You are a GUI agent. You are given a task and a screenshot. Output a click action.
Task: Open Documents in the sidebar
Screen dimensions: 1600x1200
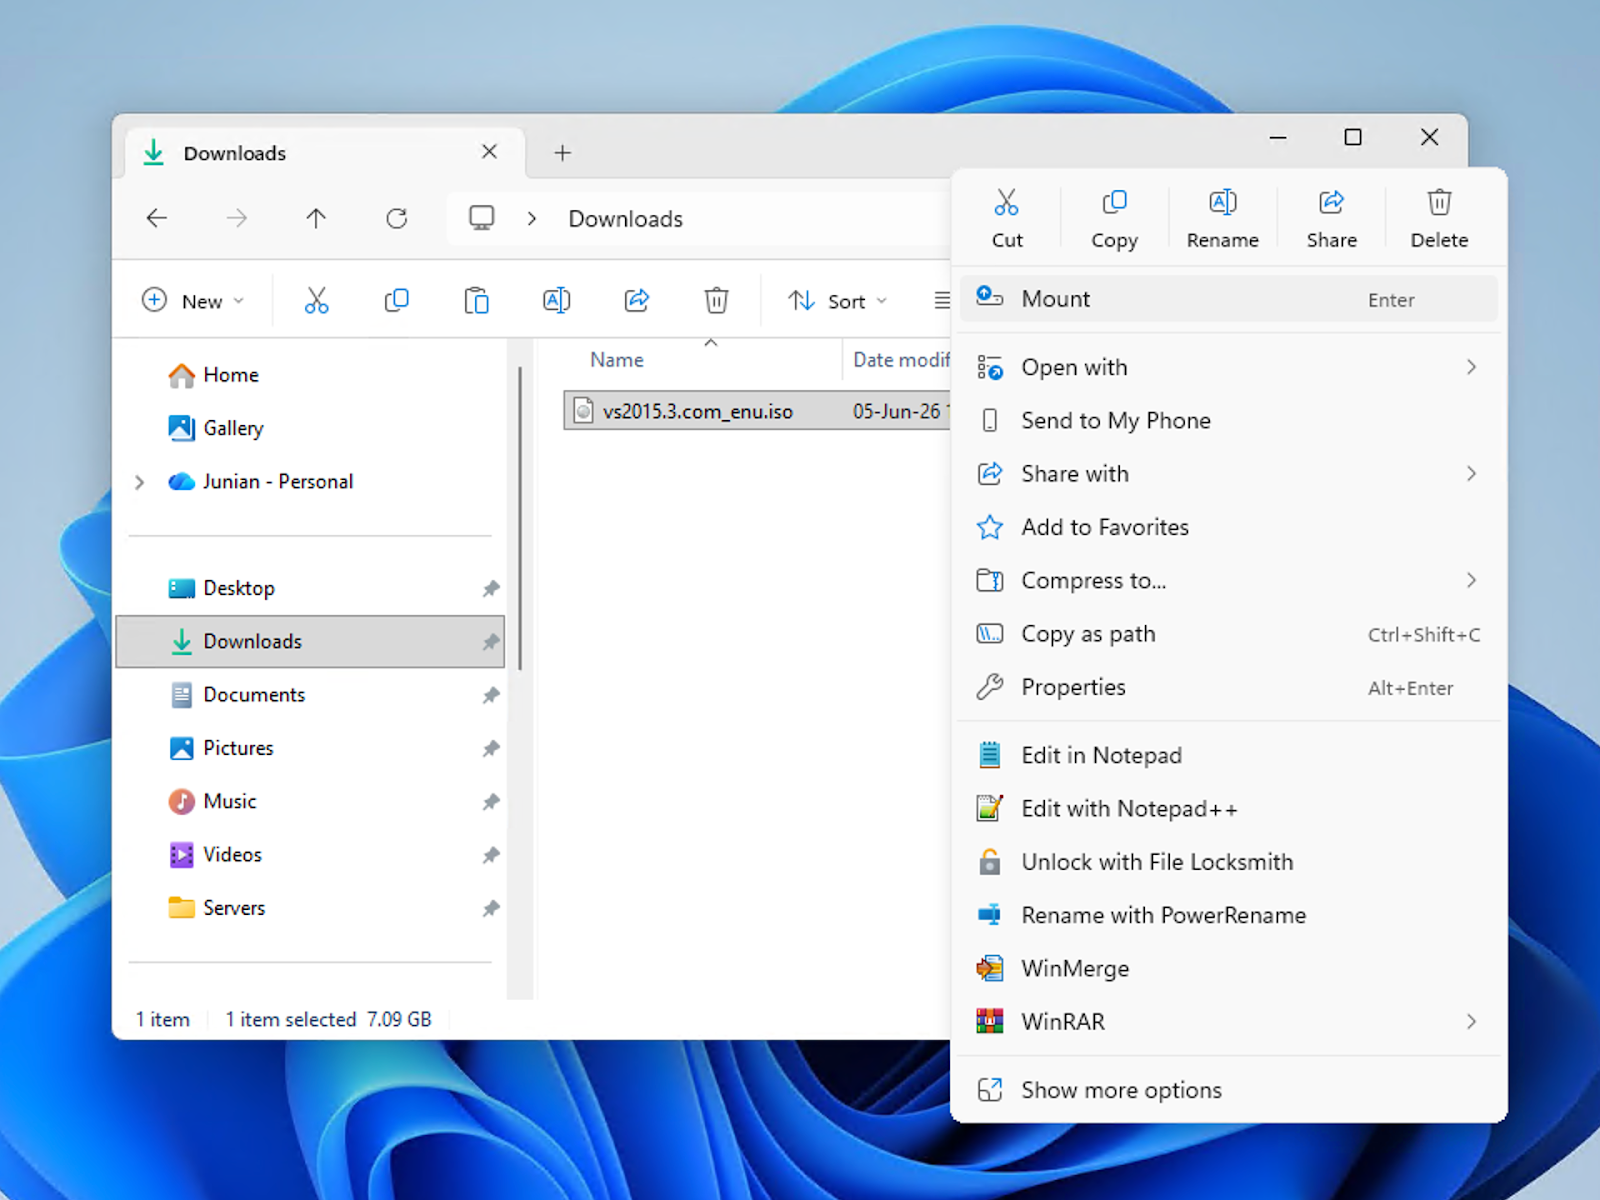tap(310, 695)
